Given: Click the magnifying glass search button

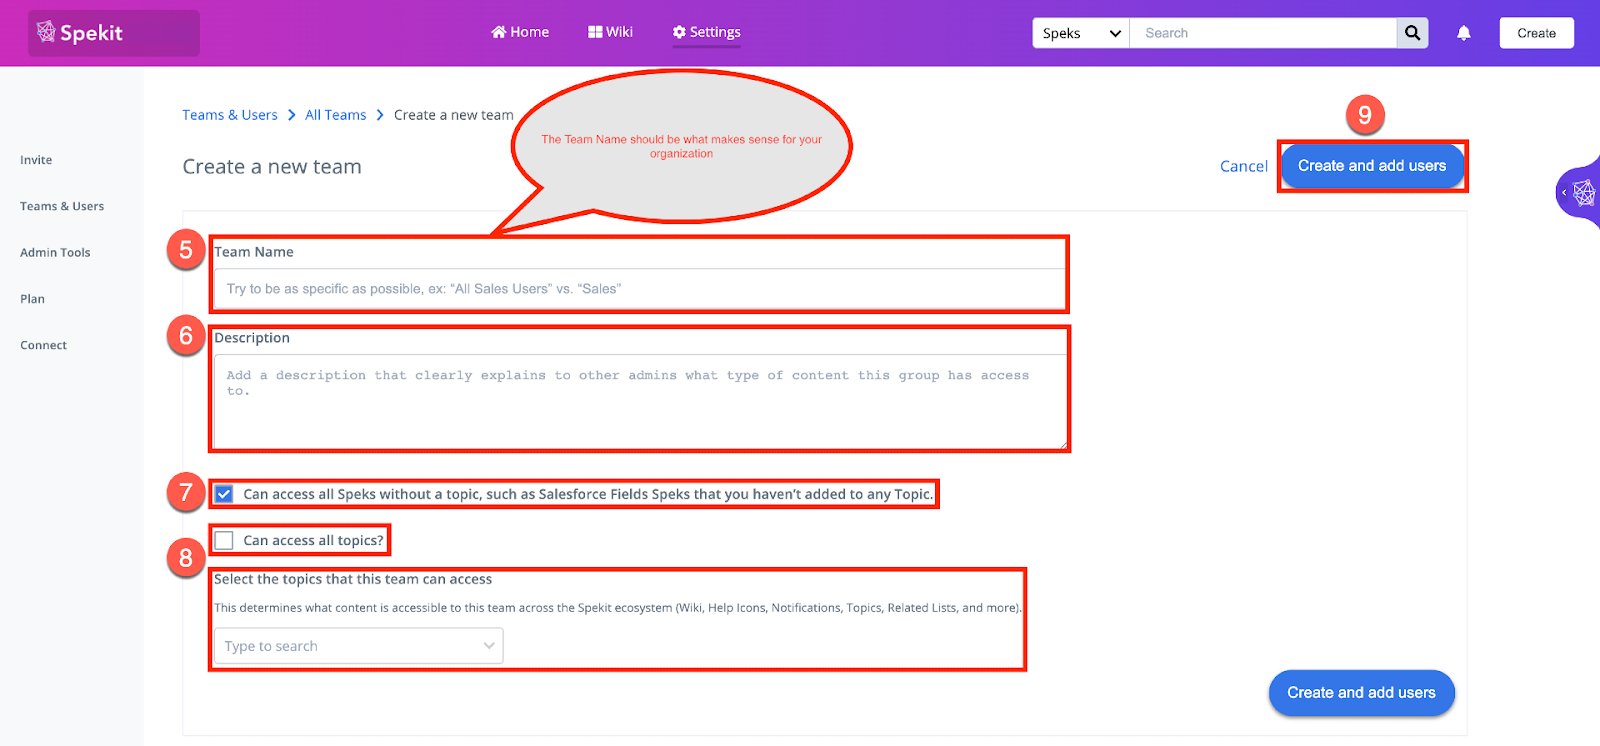Looking at the screenshot, I should (x=1412, y=33).
